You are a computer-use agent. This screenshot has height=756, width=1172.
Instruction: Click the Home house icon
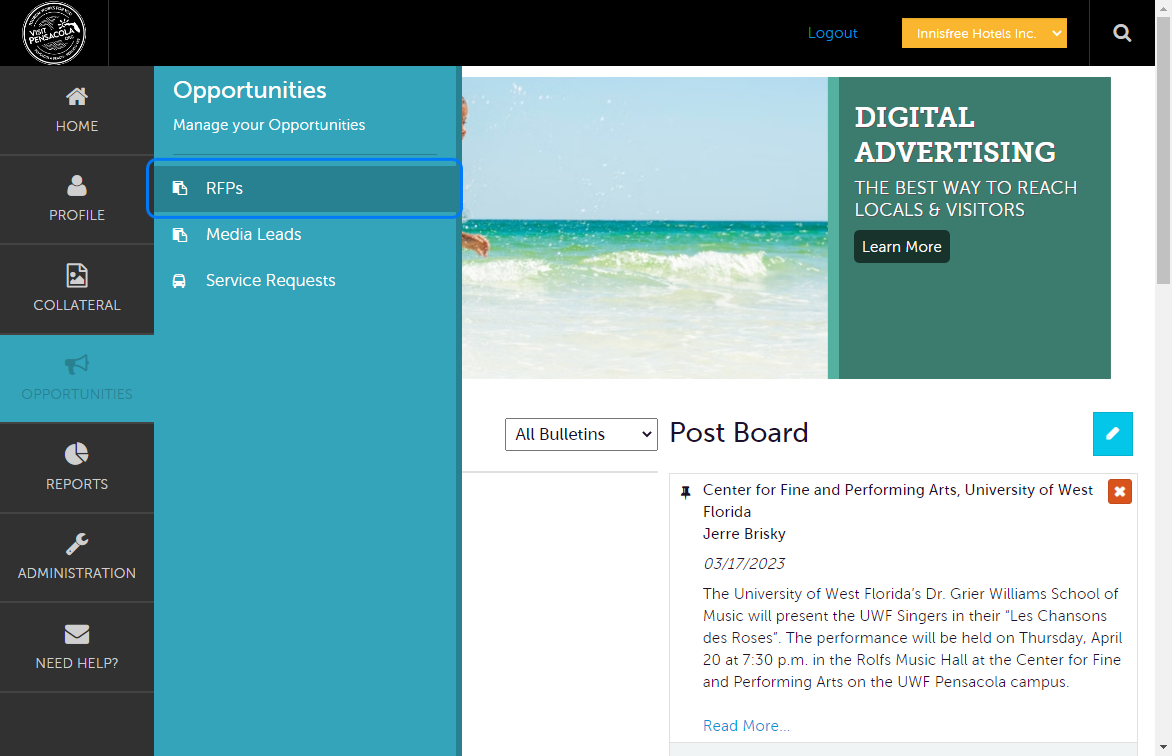77,96
